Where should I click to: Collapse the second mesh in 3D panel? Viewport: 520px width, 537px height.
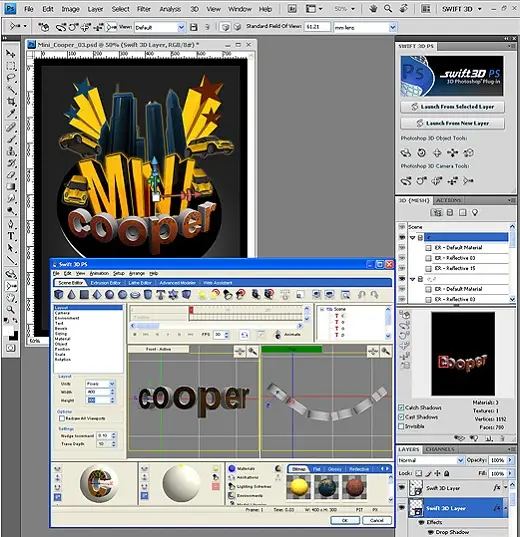coord(413,279)
